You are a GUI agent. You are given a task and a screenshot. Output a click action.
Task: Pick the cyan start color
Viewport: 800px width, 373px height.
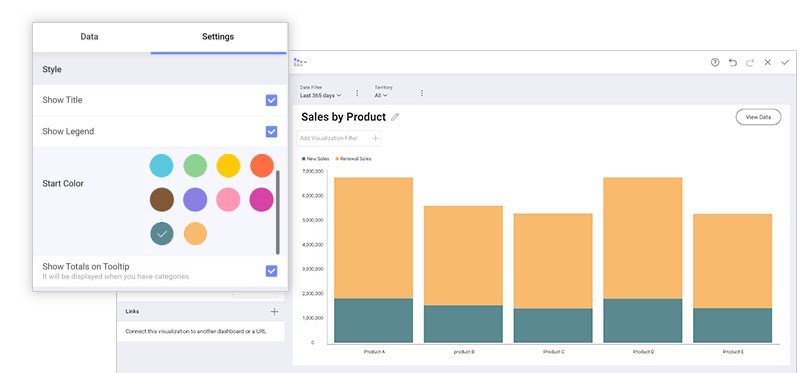coord(161,166)
